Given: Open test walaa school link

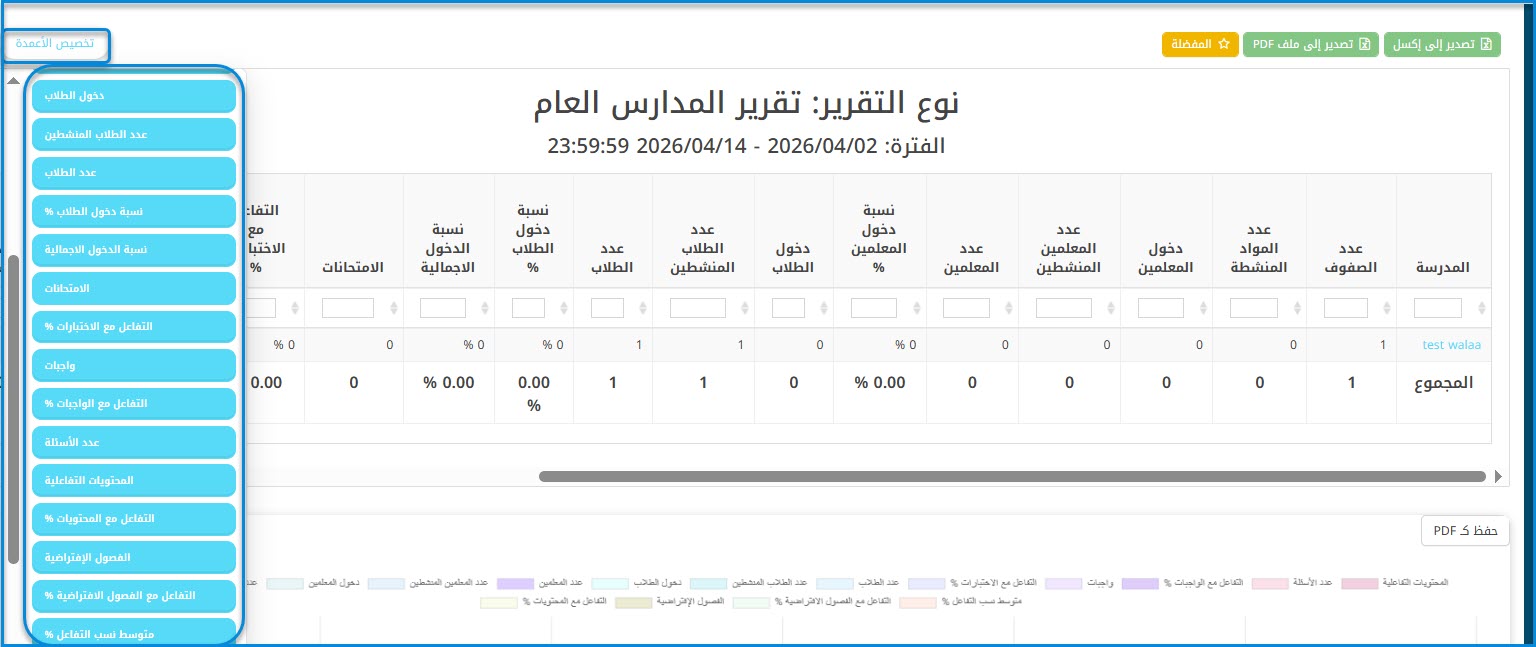Looking at the screenshot, I should pos(1451,345).
